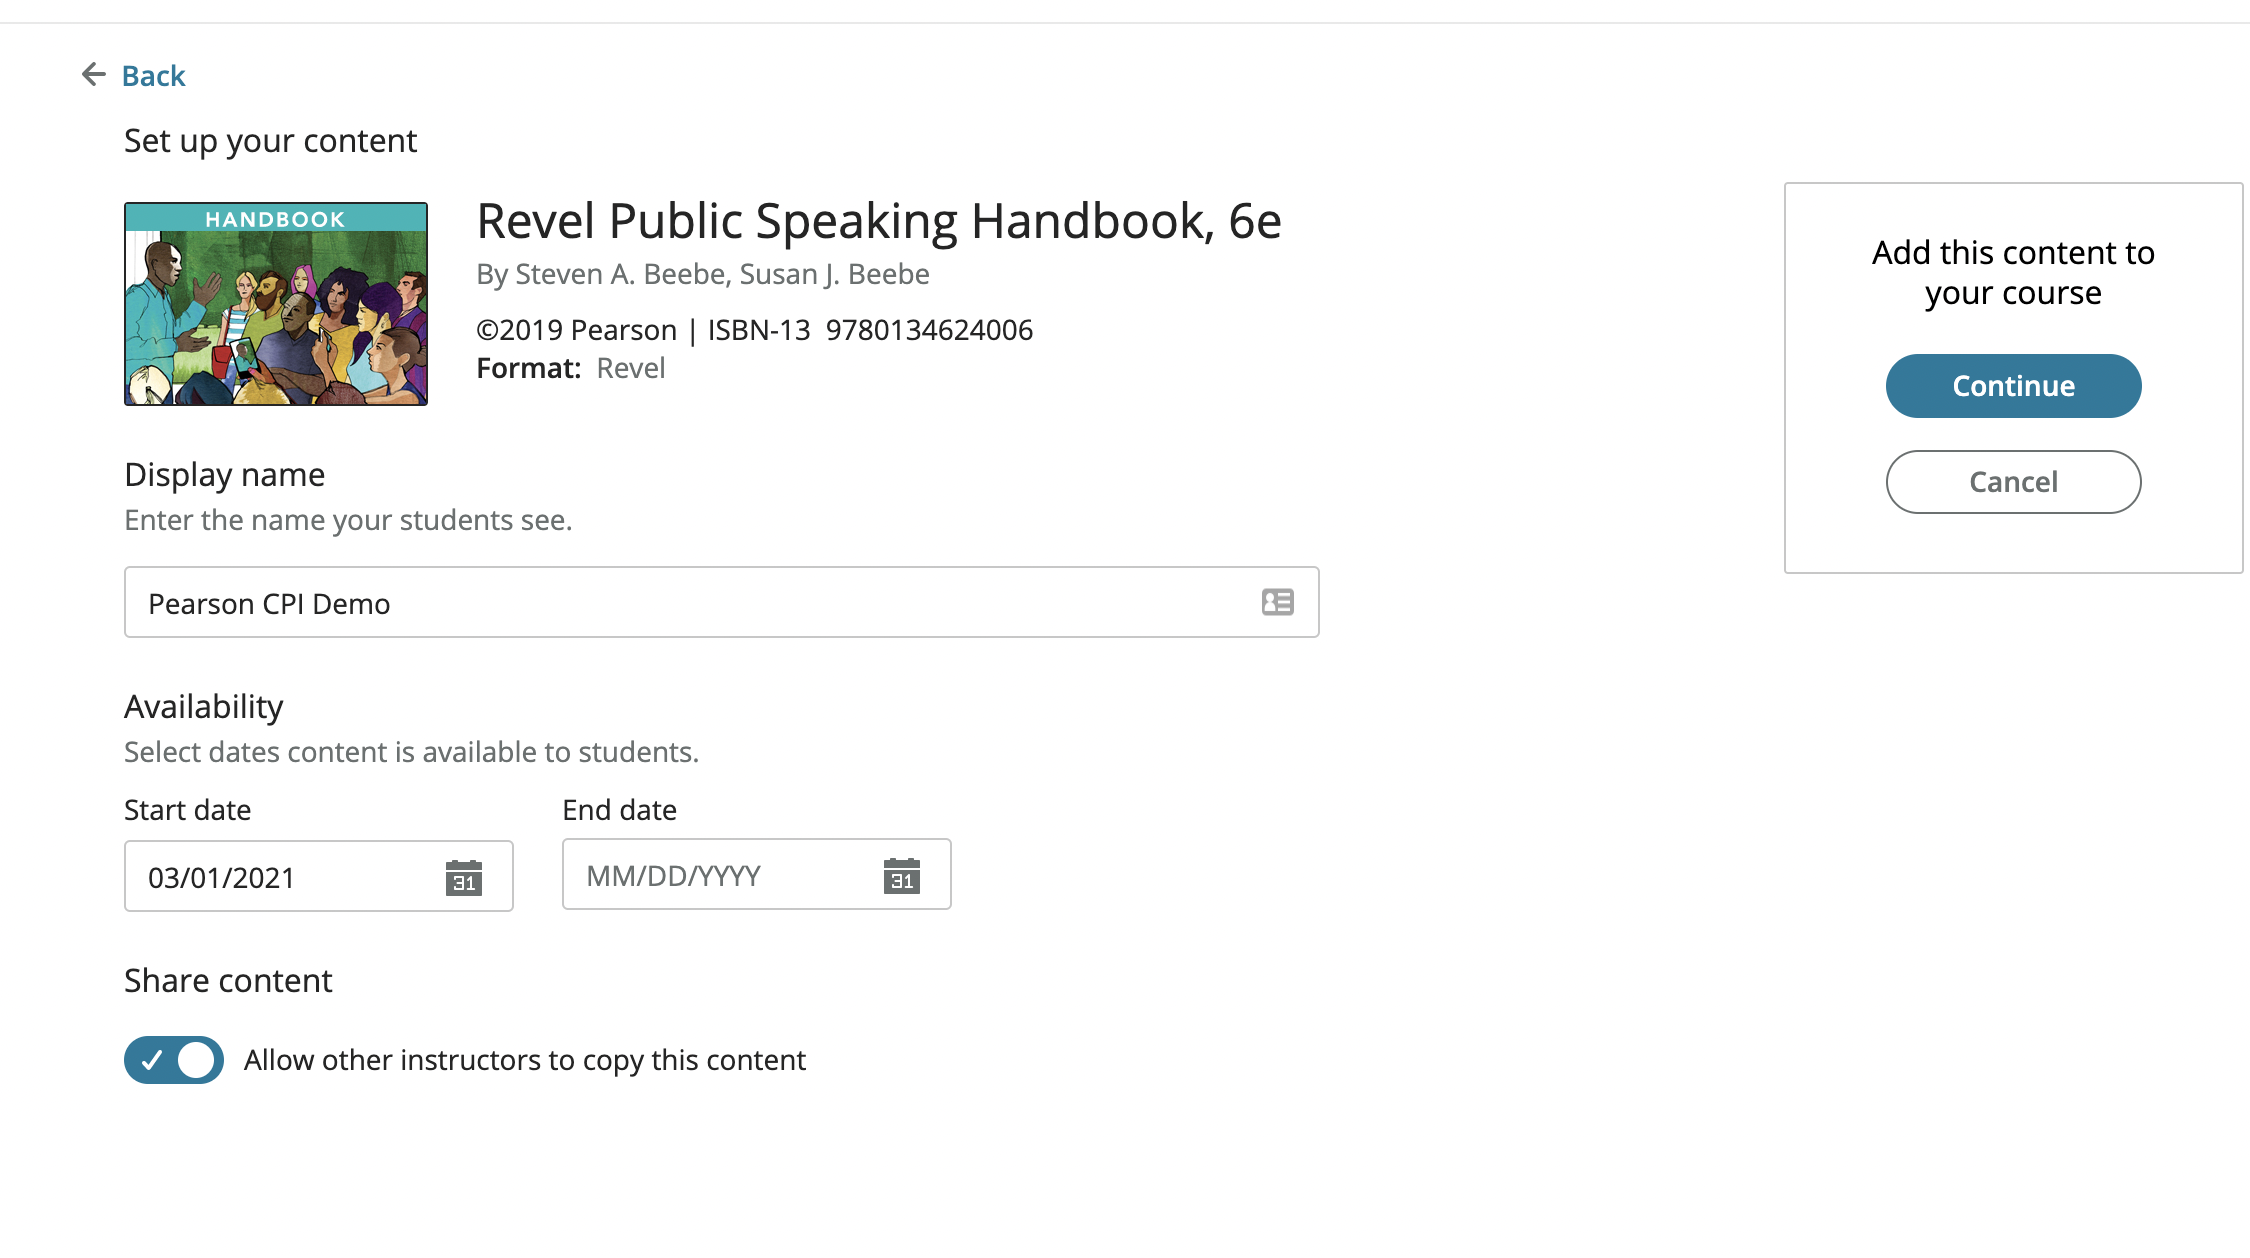This screenshot has height=1258, width=2250.
Task: Click the Set up your content heading
Action: point(270,141)
